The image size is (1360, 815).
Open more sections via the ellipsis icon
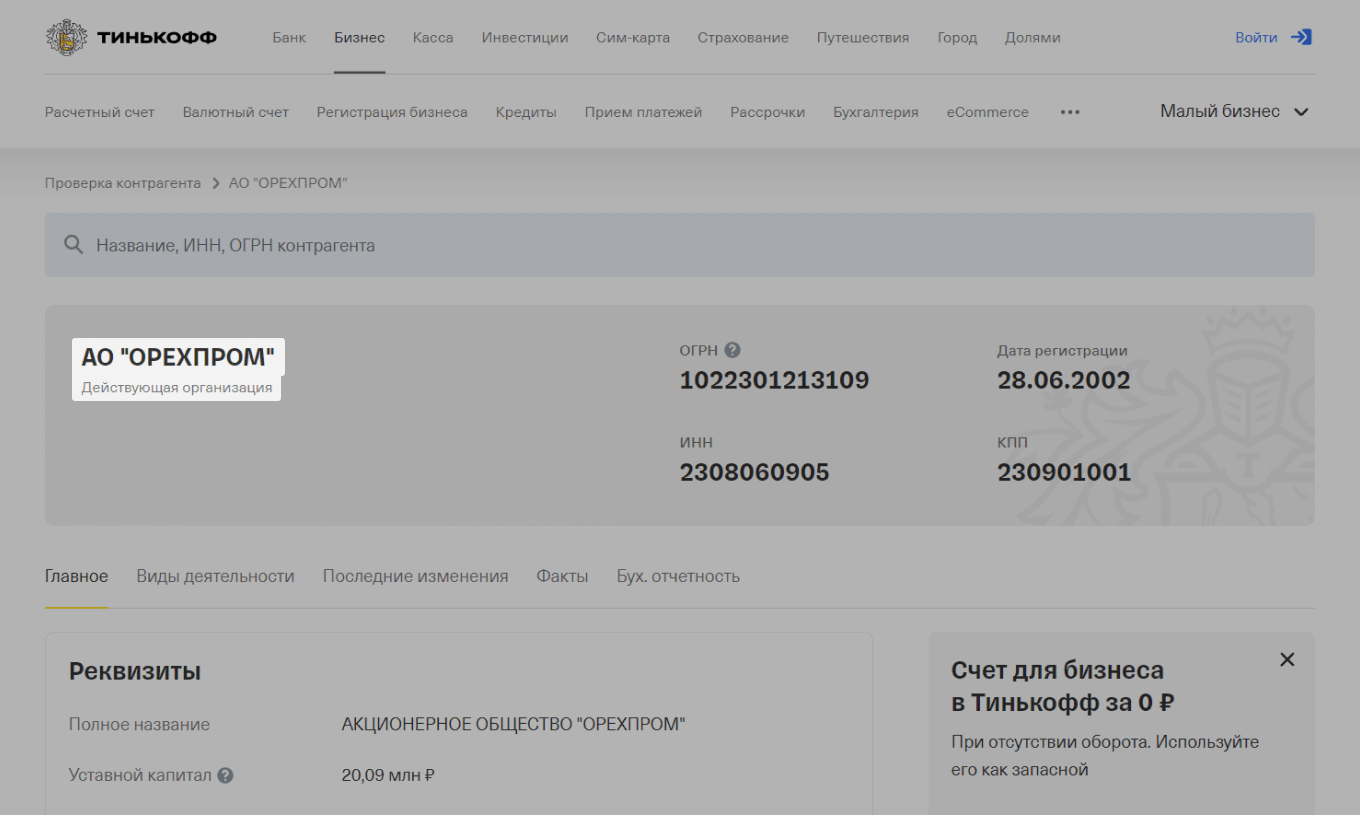(1070, 112)
